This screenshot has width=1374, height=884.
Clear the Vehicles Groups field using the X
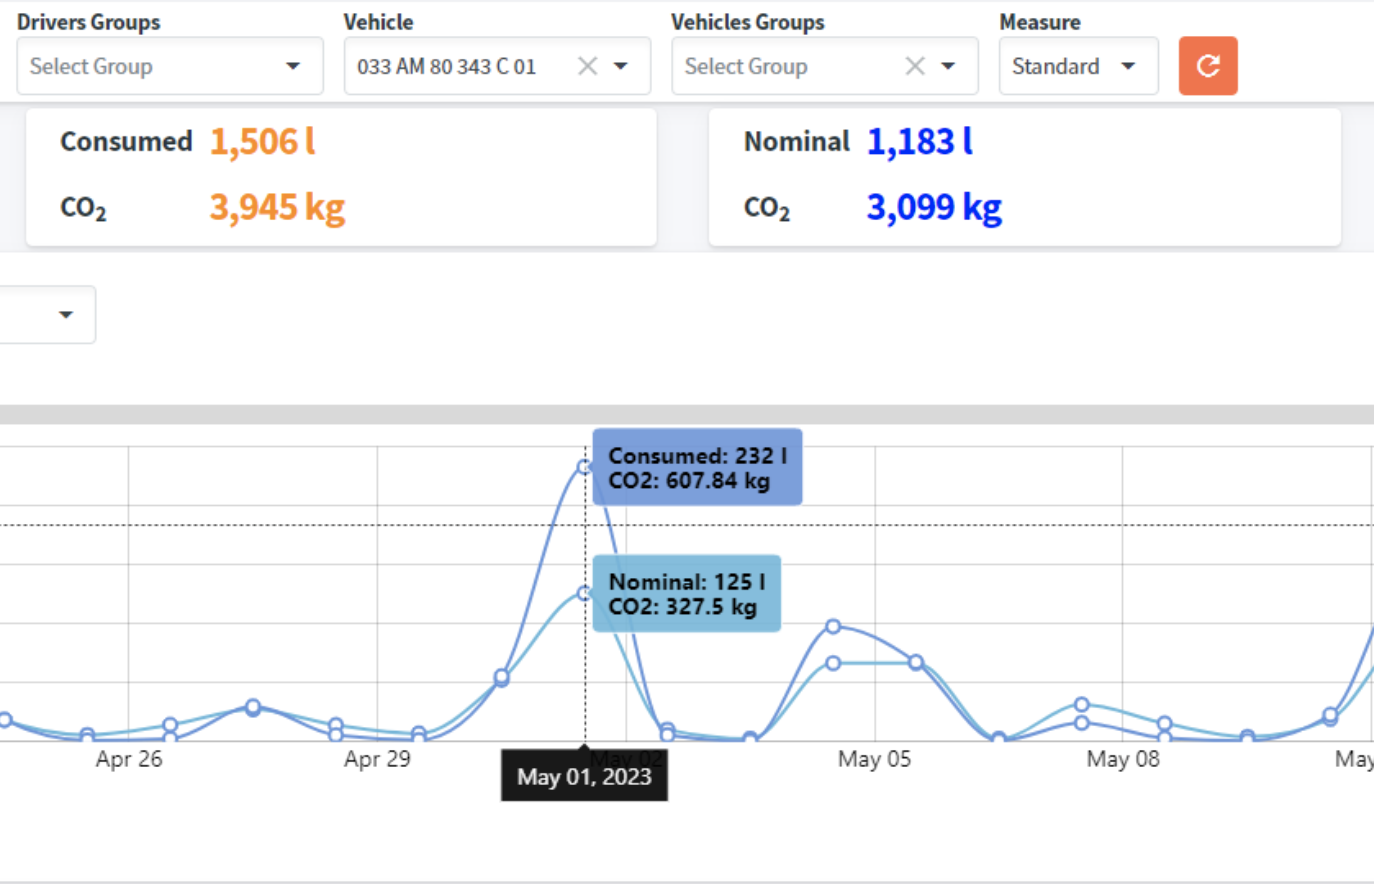click(914, 66)
